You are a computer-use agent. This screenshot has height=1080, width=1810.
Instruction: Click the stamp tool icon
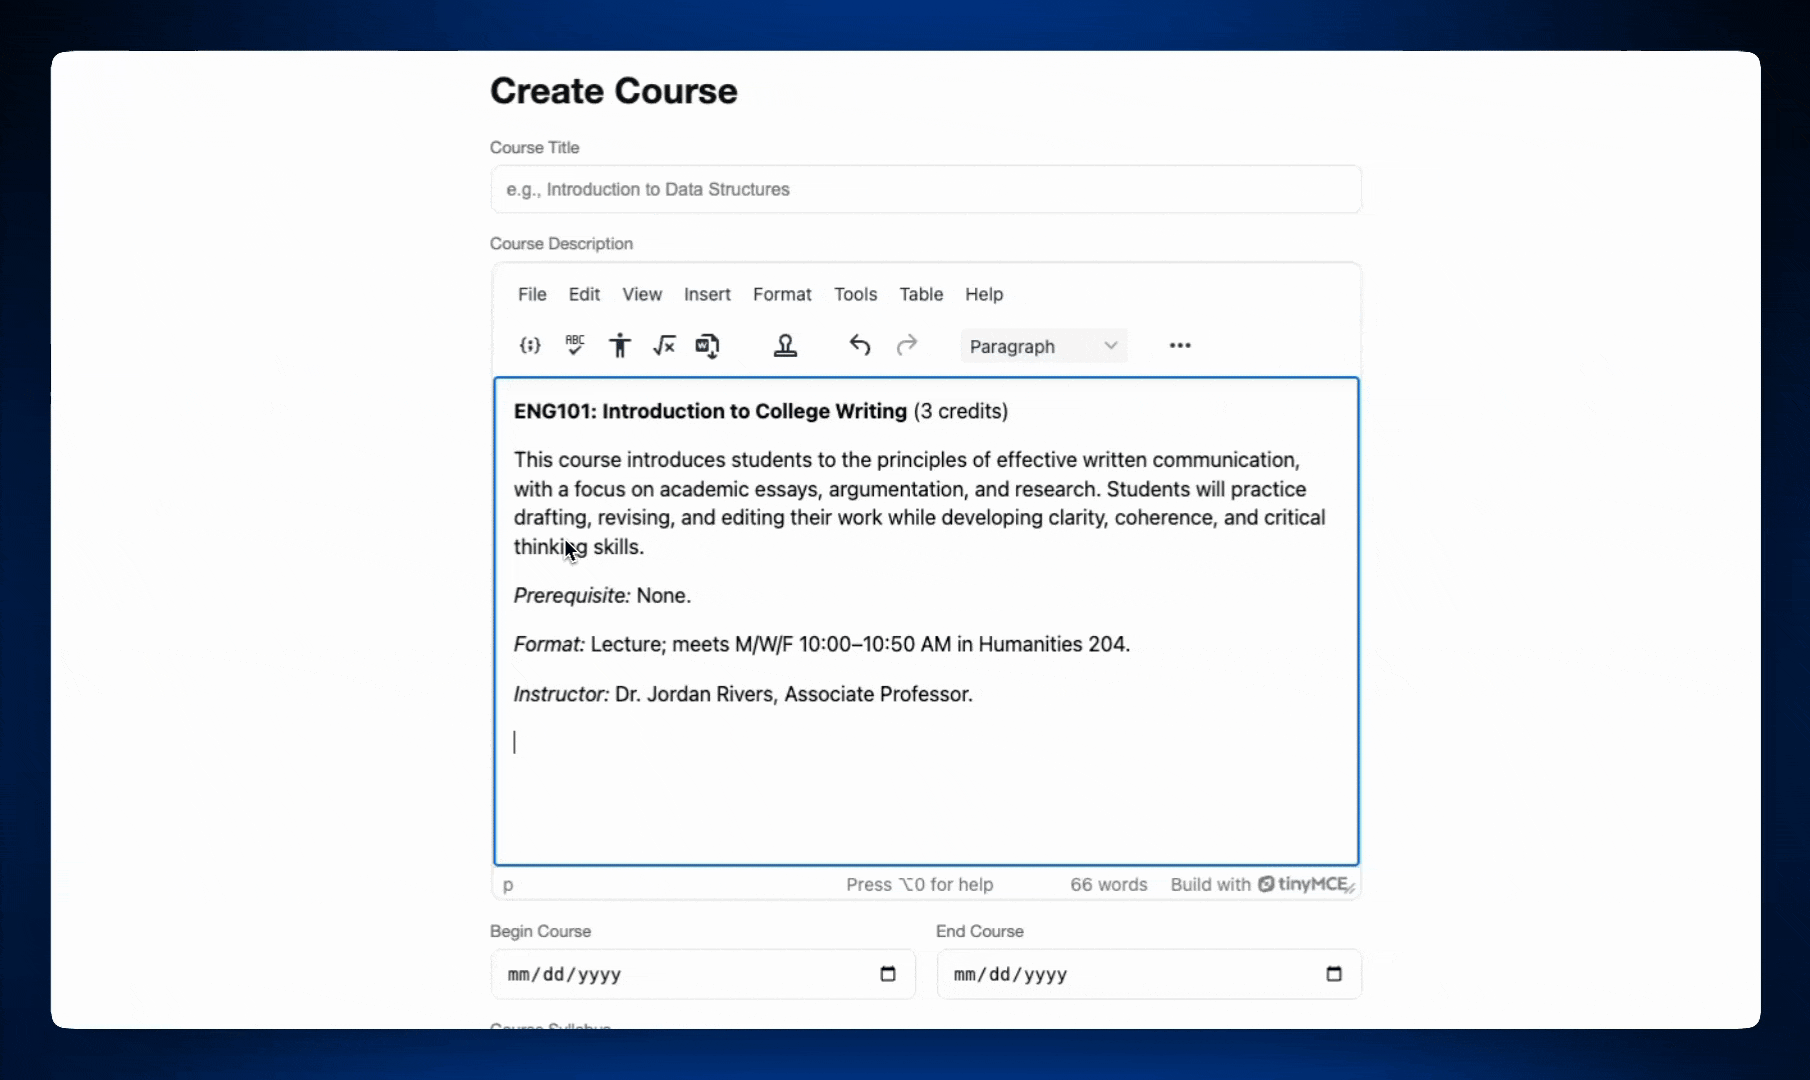point(786,345)
